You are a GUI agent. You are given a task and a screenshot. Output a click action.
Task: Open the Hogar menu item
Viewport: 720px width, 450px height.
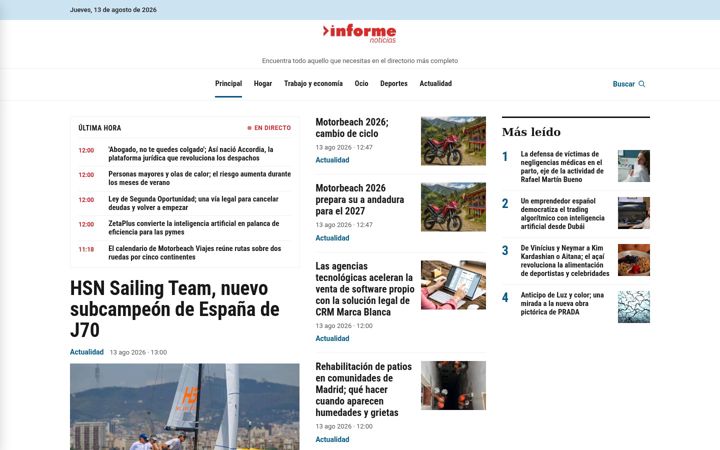(x=263, y=84)
